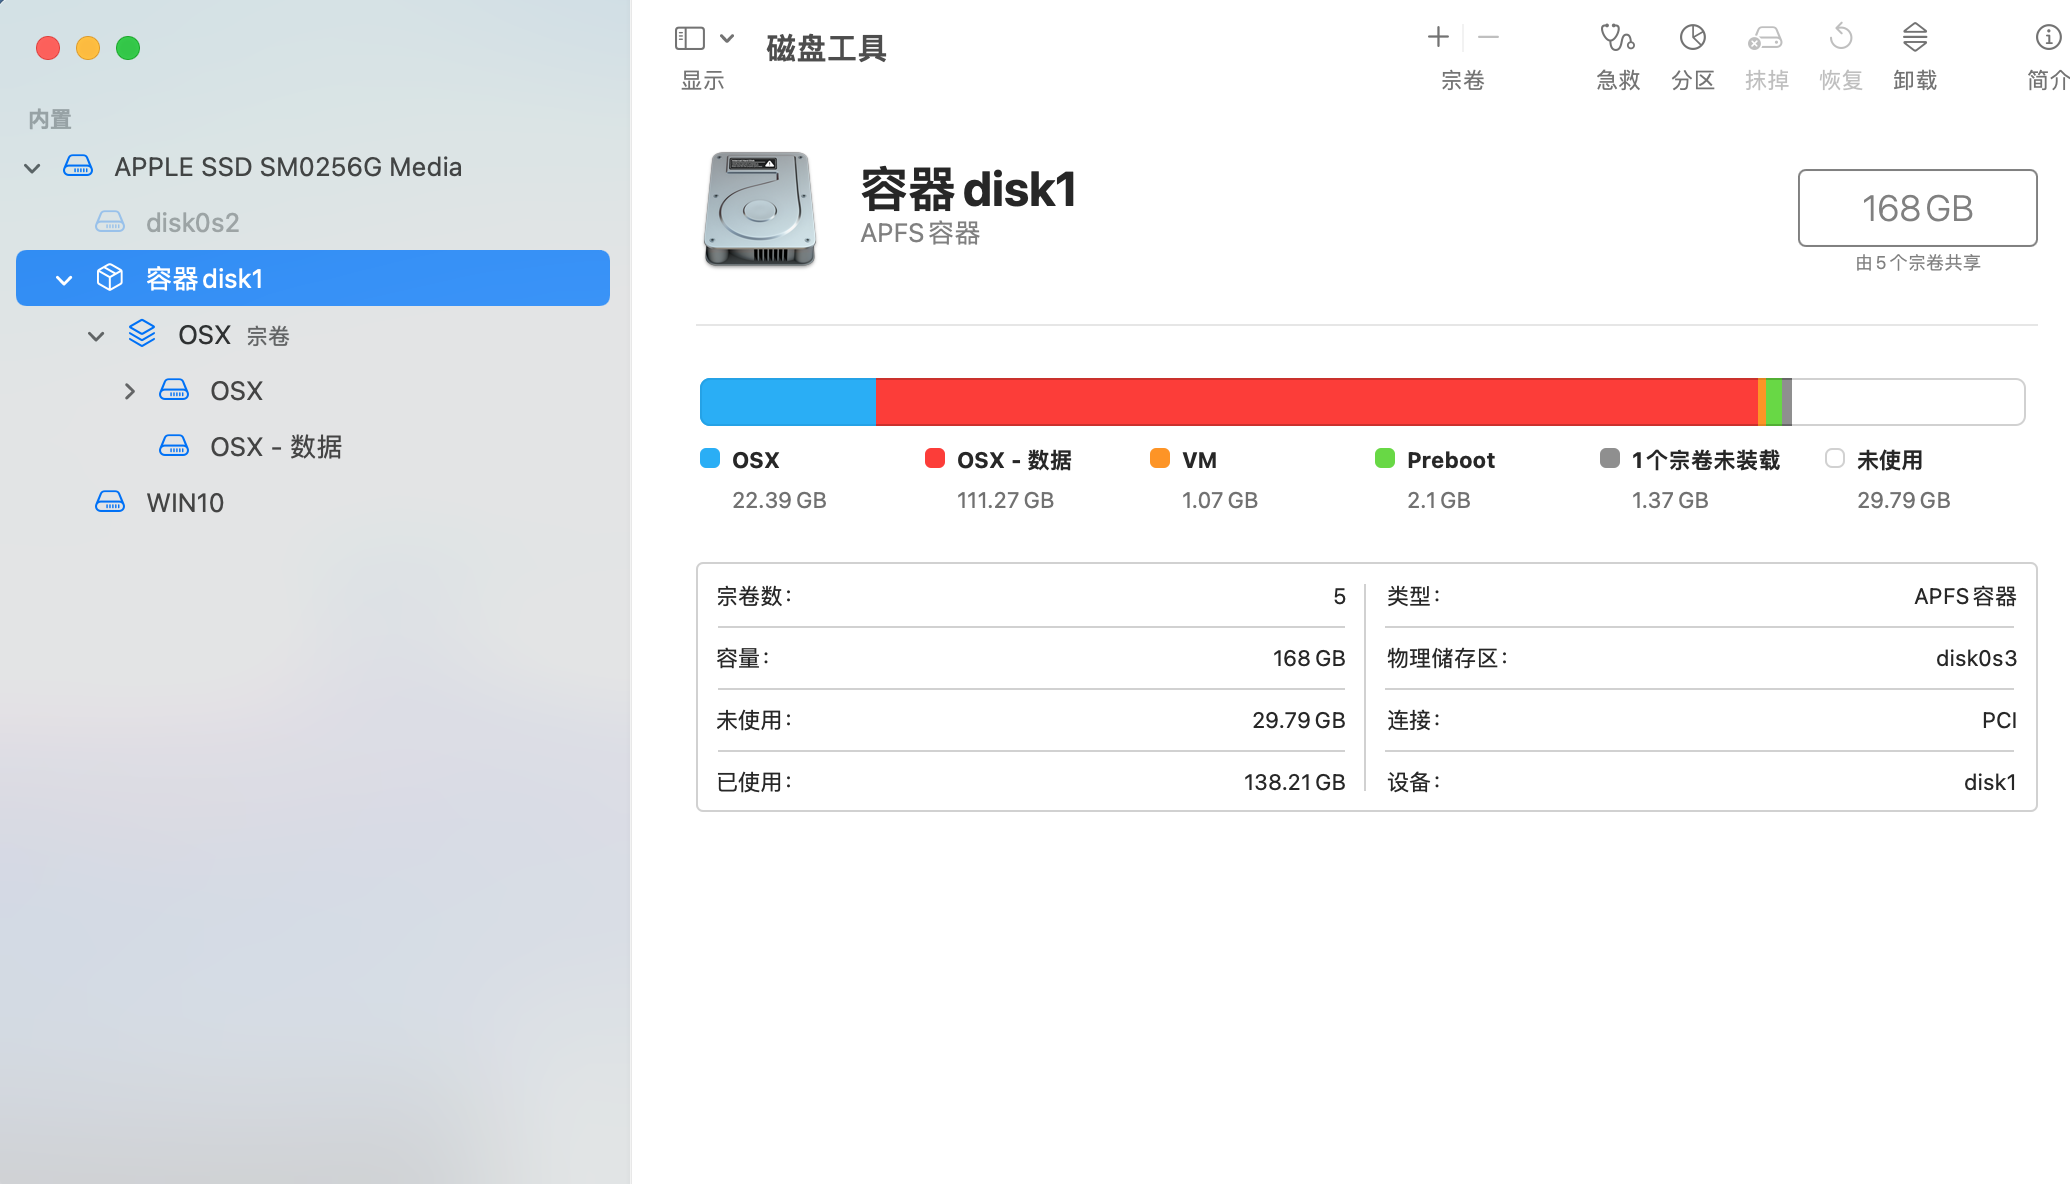This screenshot has width=2070, height=1184.
Task: Click the Unmount (卸载) toolbar icon
Action: [x=1914, y=39]
